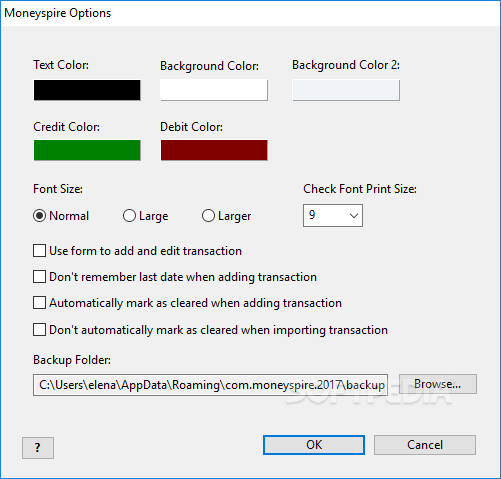Click the green Credit Color swatch
The width and height of the screenshot is (501, 479).
(87, 150)
